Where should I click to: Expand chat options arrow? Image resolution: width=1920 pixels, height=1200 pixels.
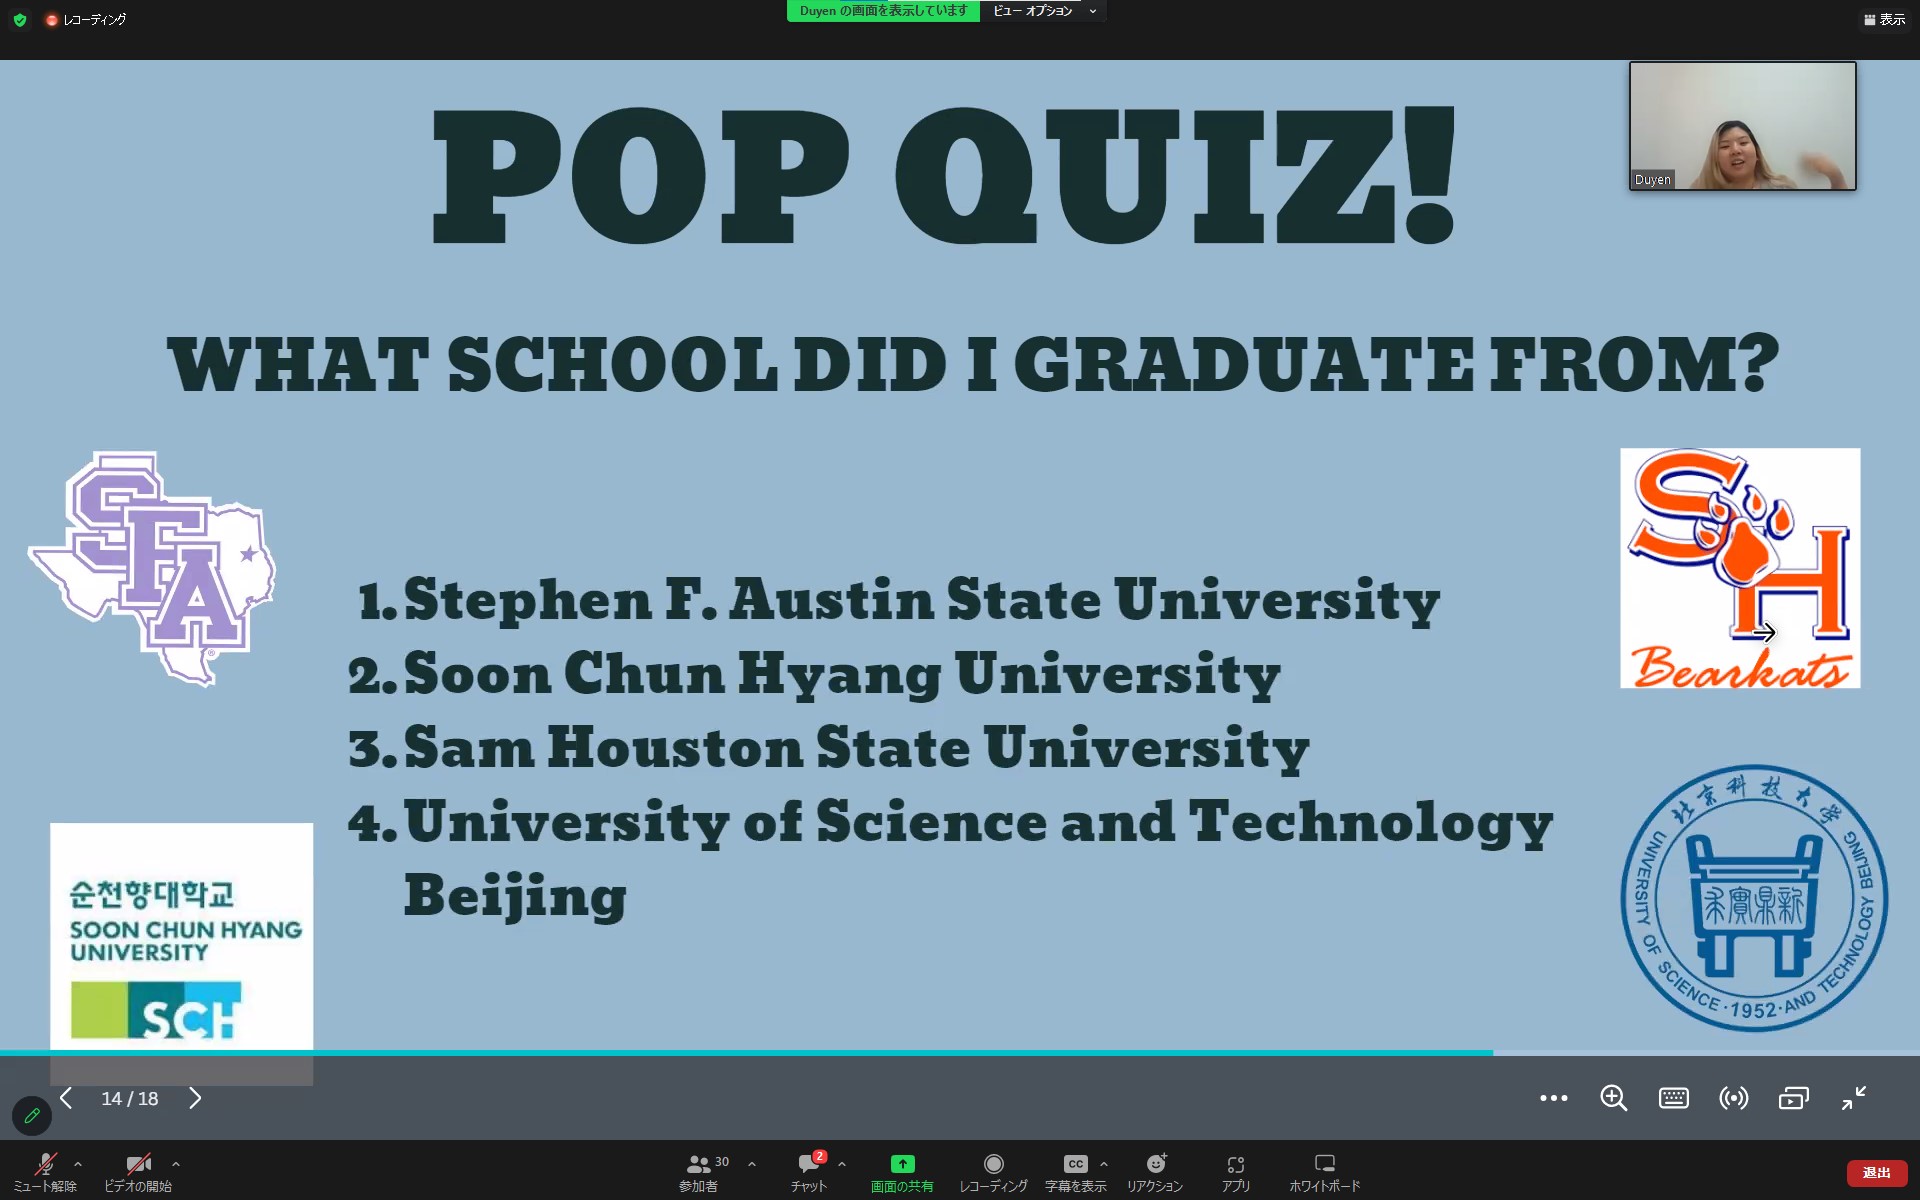[x=842, y=1164]
